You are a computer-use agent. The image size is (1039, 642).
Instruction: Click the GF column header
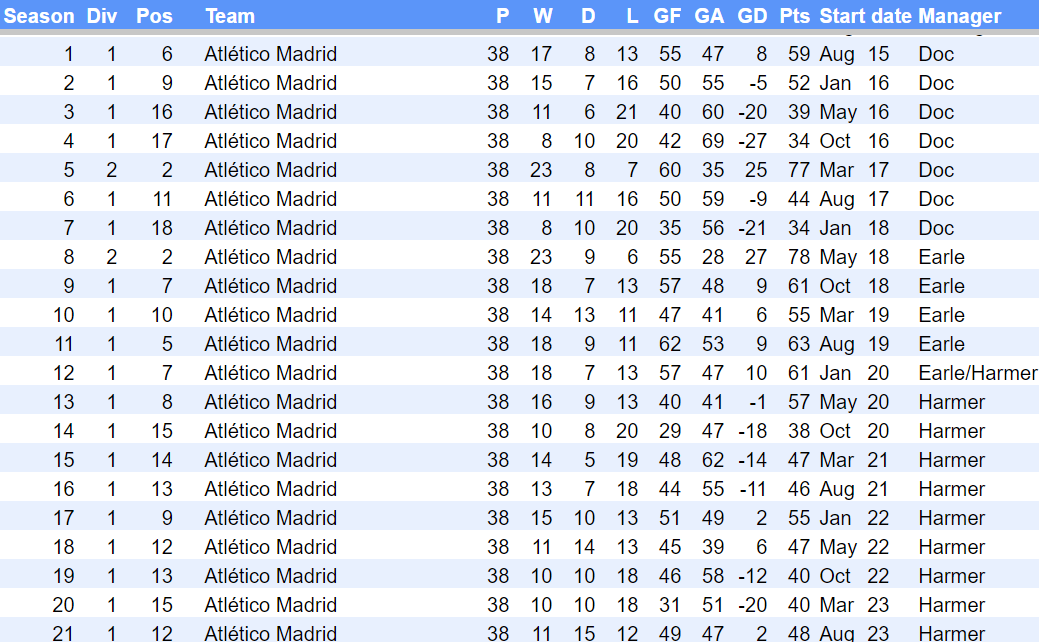[x=667, y=16]
